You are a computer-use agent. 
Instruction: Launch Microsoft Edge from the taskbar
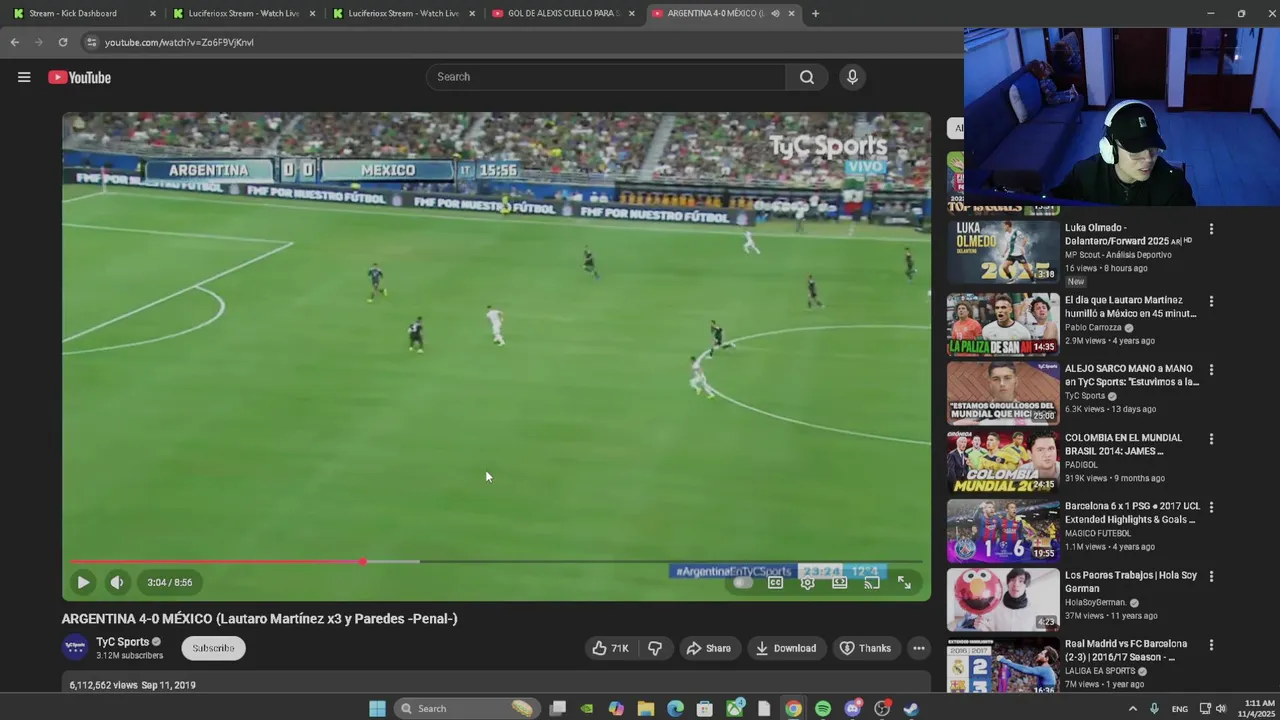[x=675, y=708]
